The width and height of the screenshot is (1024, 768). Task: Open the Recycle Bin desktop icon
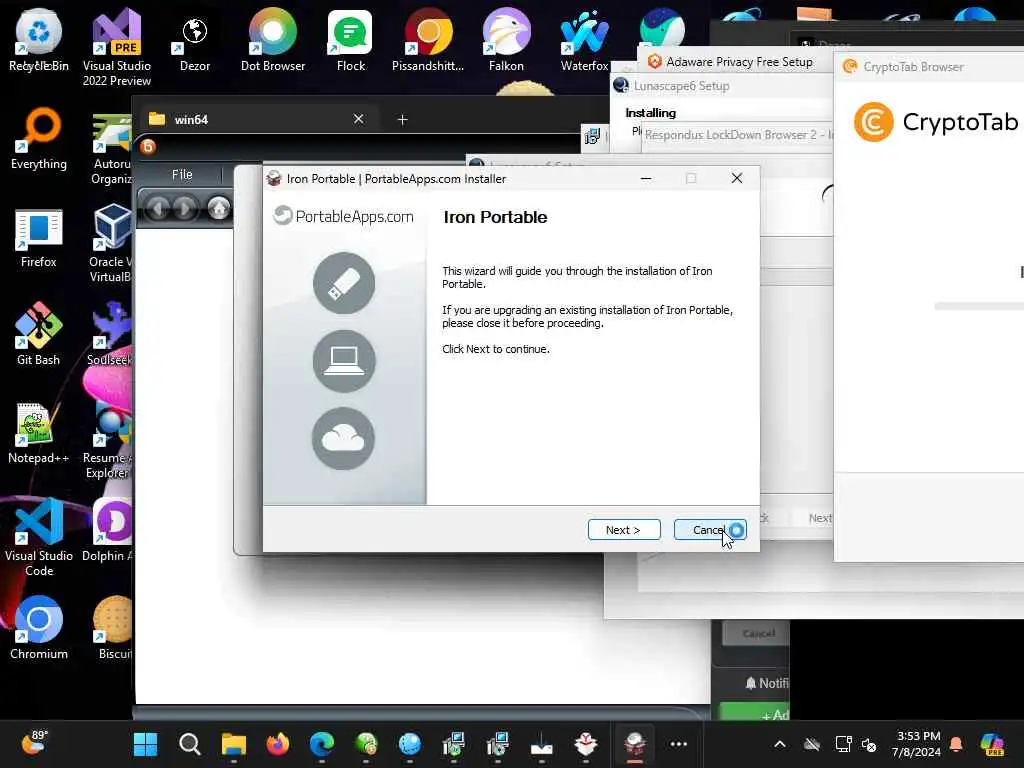(39, 40)
